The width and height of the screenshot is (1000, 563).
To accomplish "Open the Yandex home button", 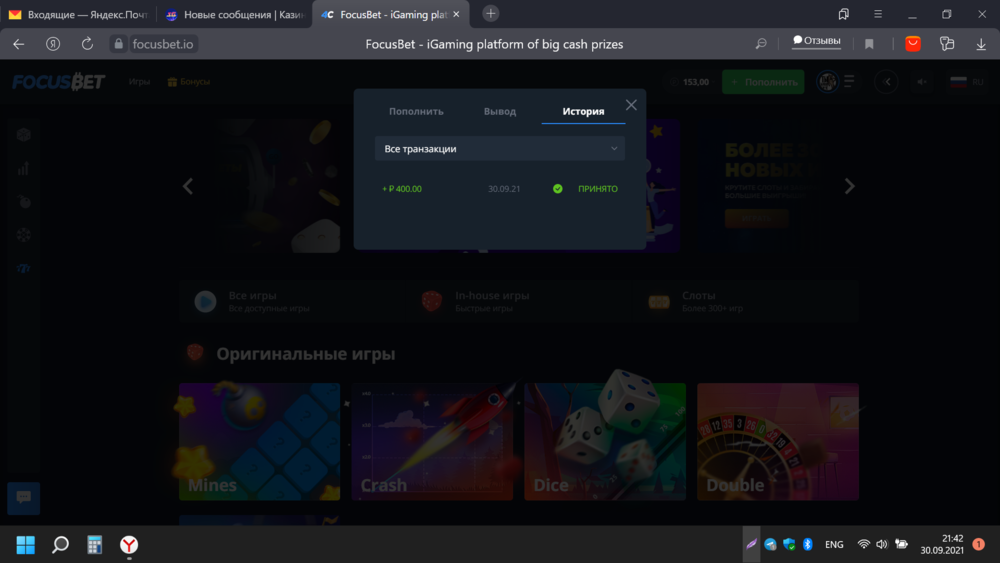I will (x=53, y=44).
